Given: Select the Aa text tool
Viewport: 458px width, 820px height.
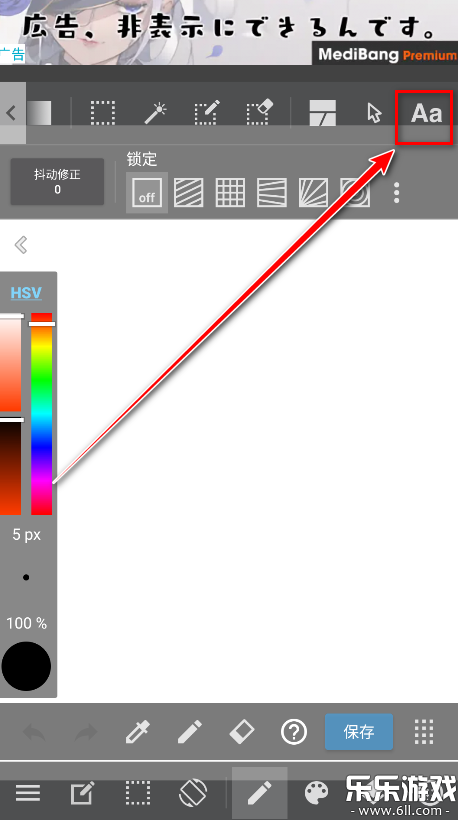Looking at the screenshot, I should (x=426, y=113).
